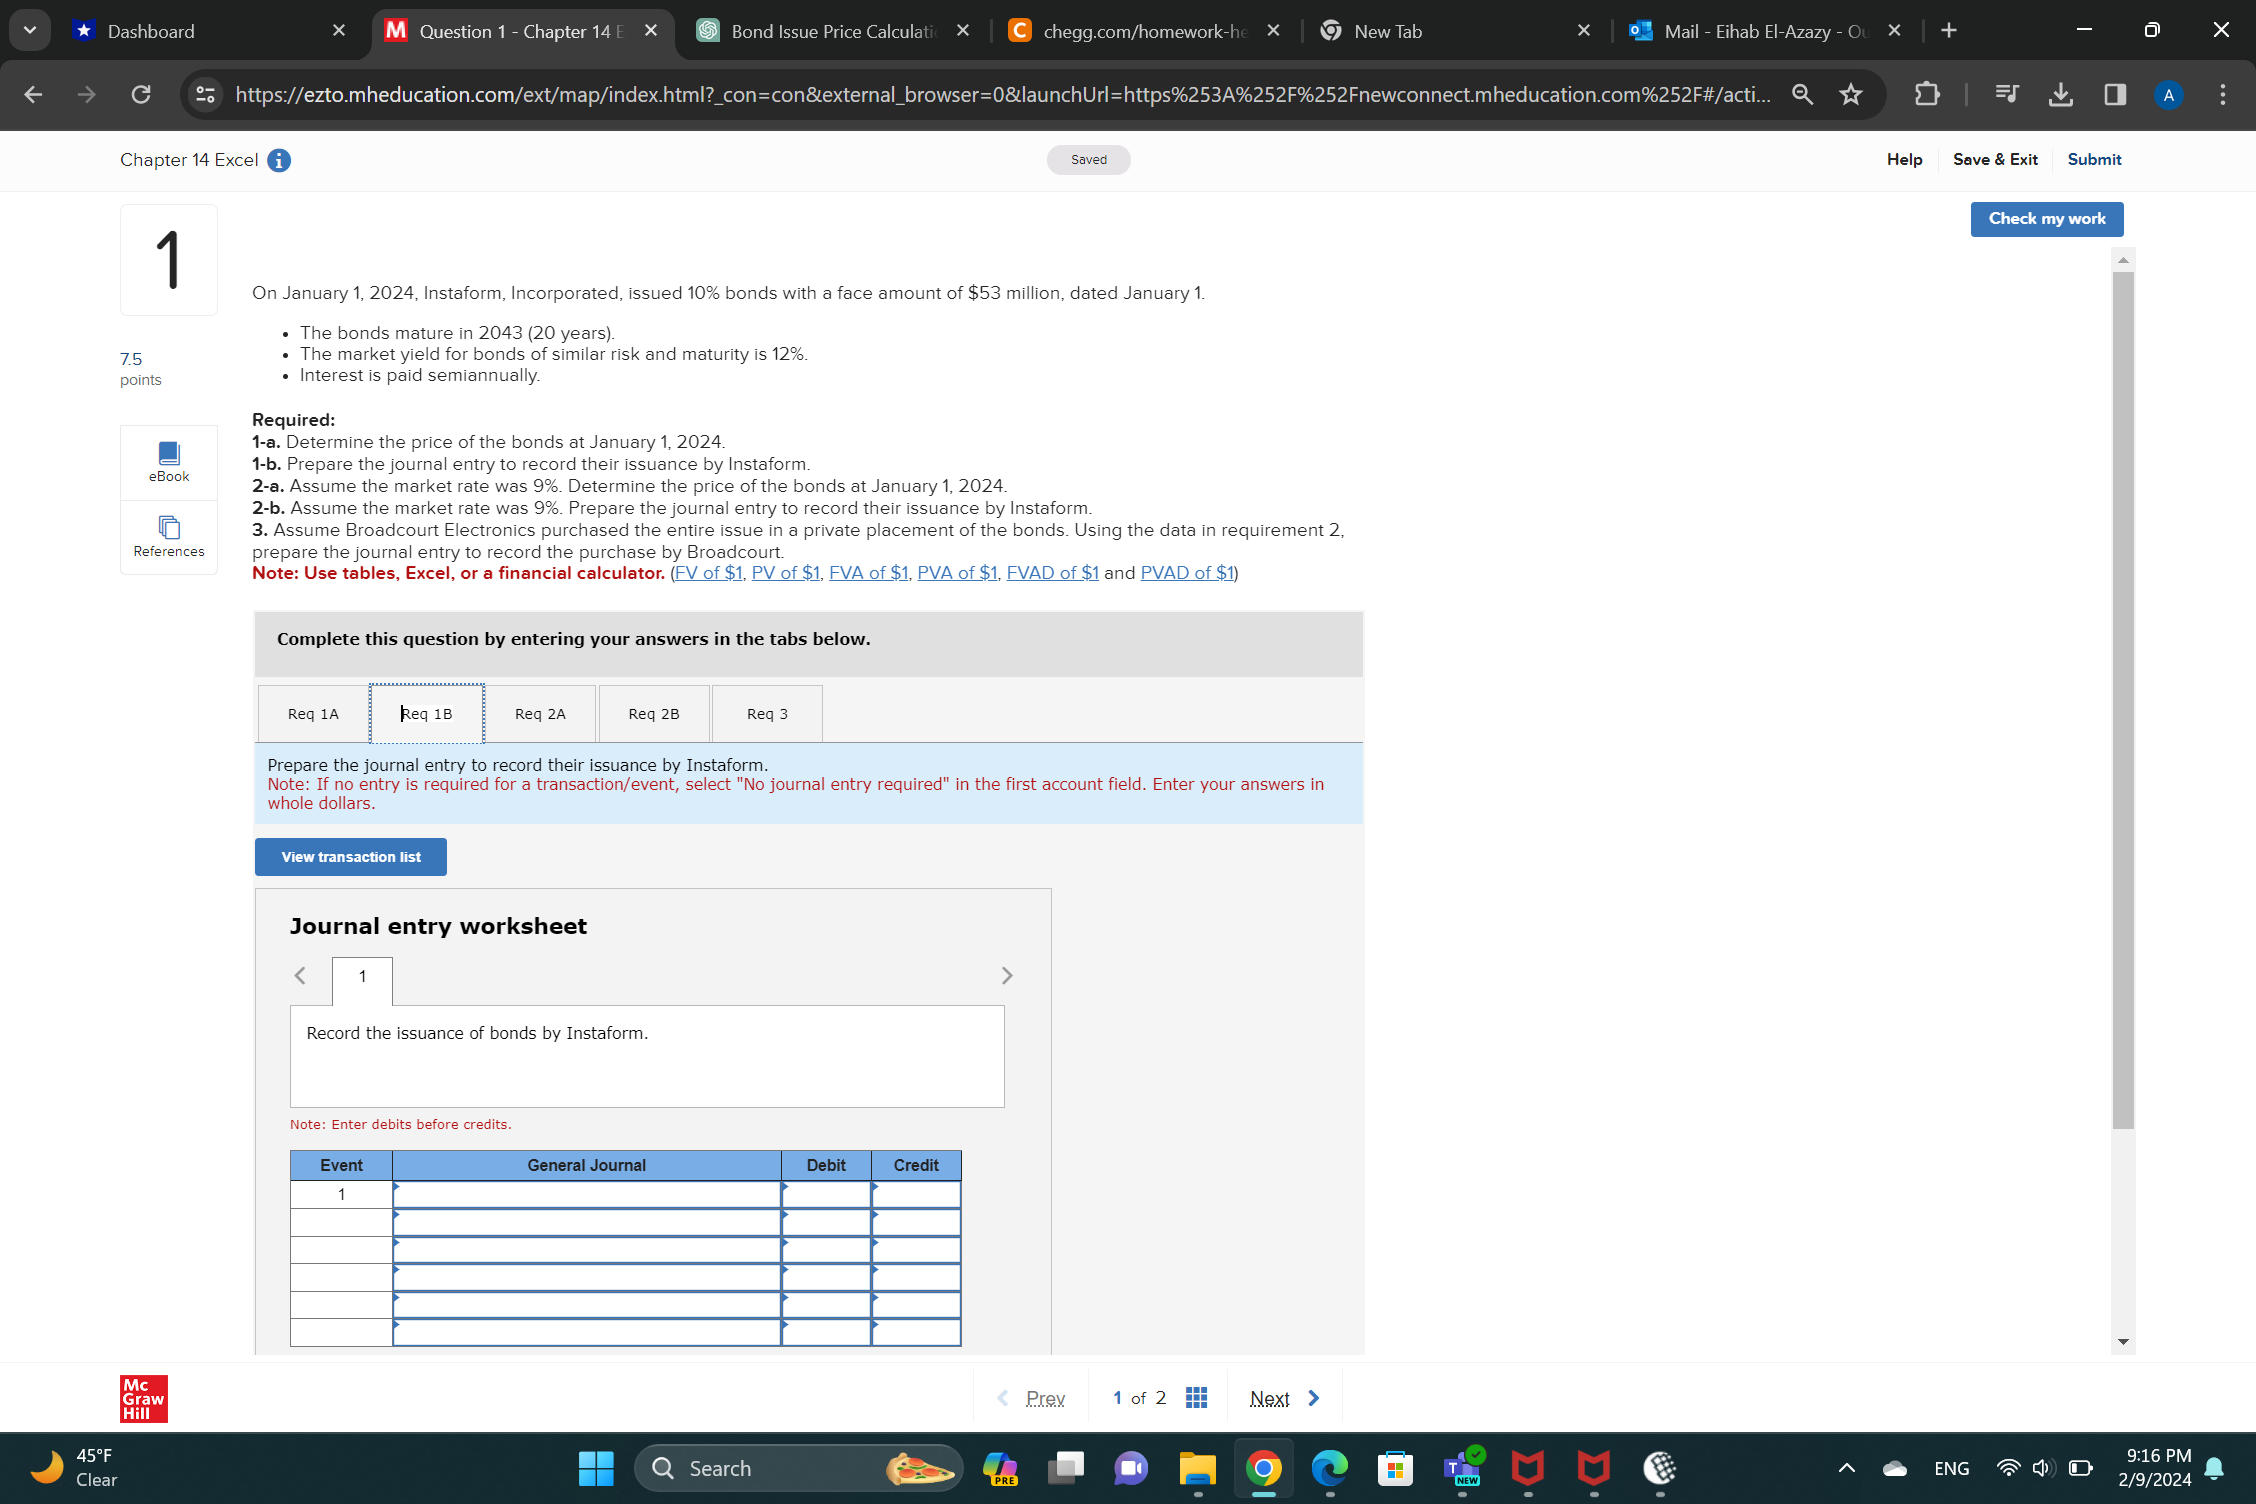Click the info icon beside Chapter 14 Excel
Viewport: 2256px width, 1504px height.
tap(279, 160)
